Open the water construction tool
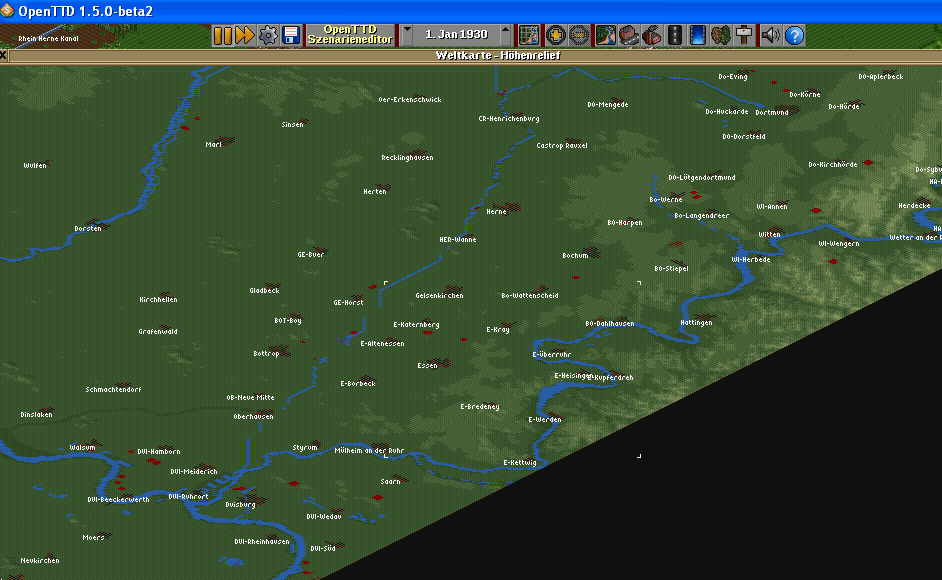 tap(698, 36)
